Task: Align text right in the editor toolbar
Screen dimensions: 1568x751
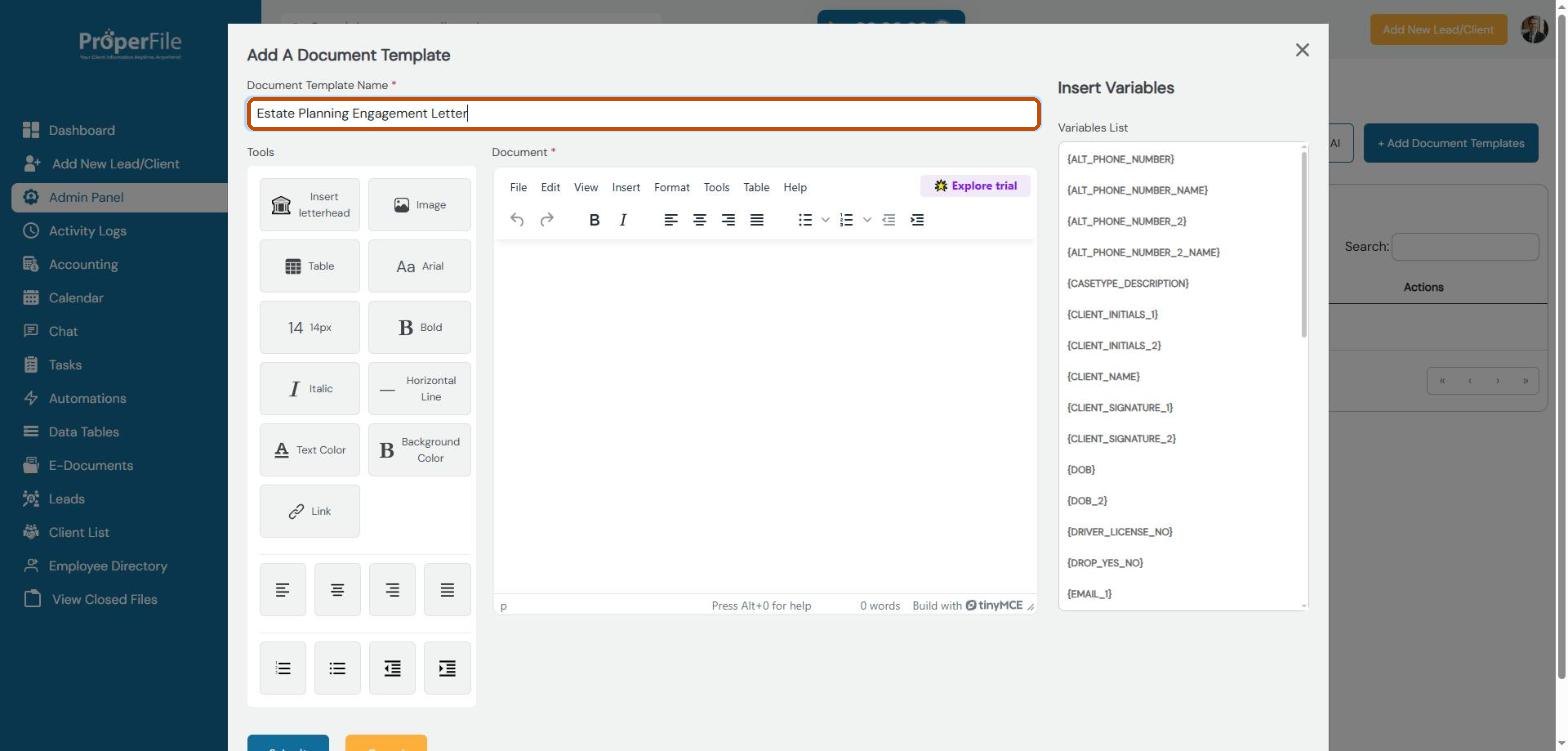Action: click(728, 220)
